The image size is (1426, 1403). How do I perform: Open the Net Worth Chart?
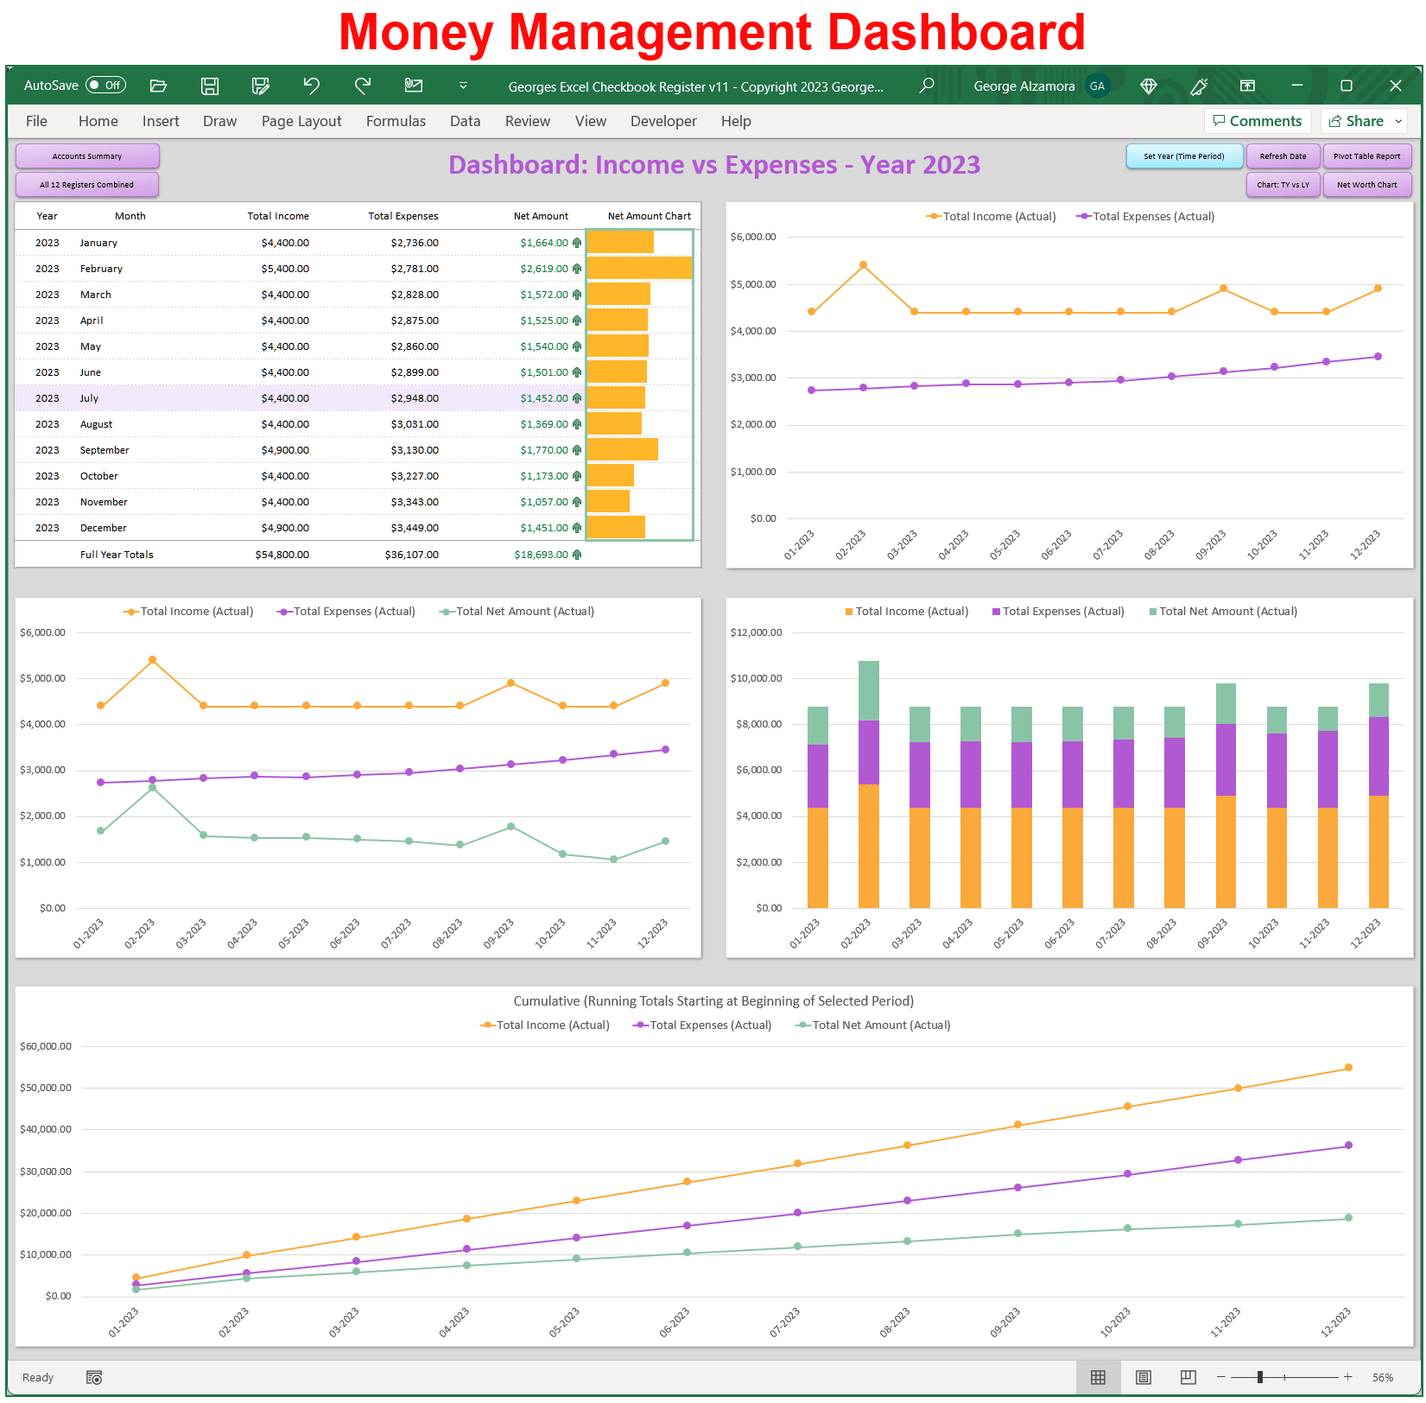tap(1367, 184)
